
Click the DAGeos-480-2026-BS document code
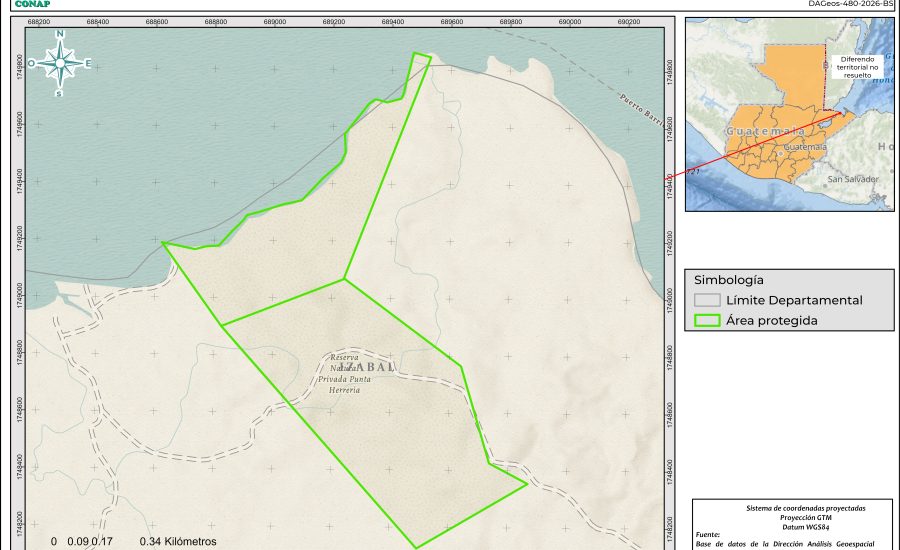click(850, 4)
